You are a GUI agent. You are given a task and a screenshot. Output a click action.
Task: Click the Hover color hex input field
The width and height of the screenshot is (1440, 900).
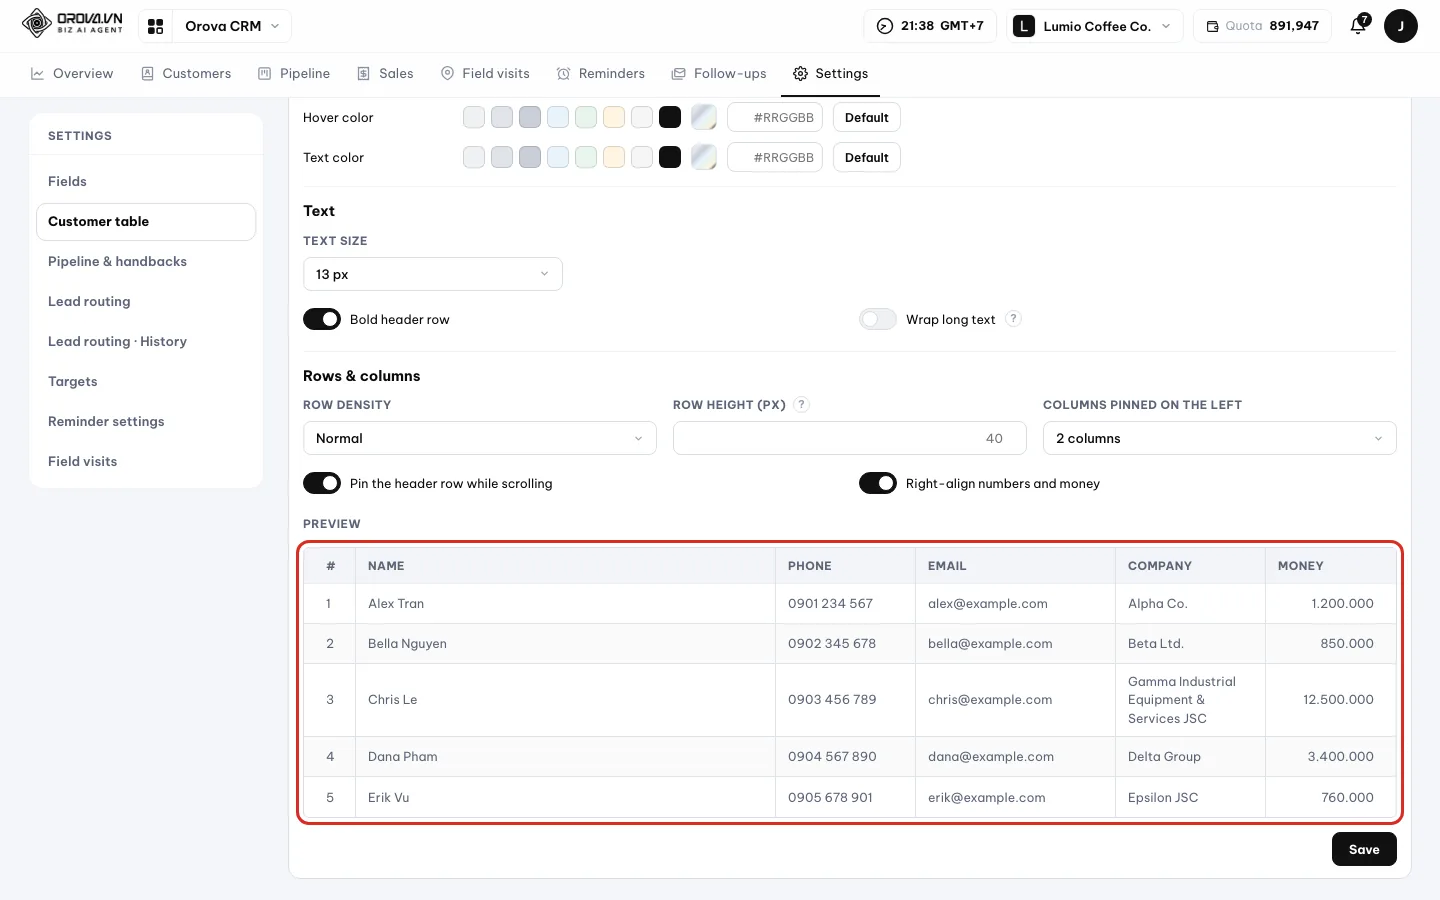(x=775, y=117)
